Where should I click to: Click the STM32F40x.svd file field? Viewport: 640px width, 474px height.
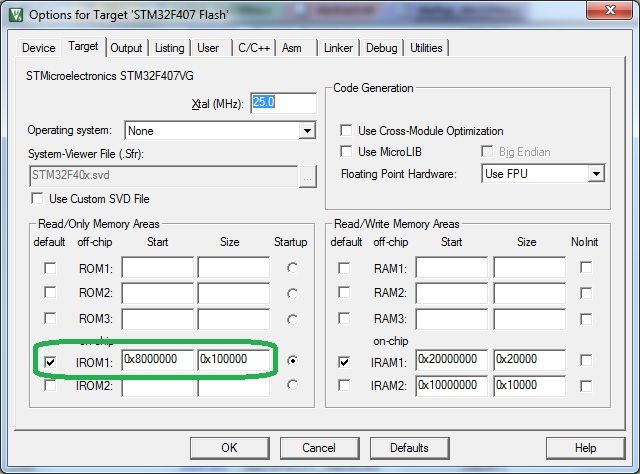click(163, 176)
